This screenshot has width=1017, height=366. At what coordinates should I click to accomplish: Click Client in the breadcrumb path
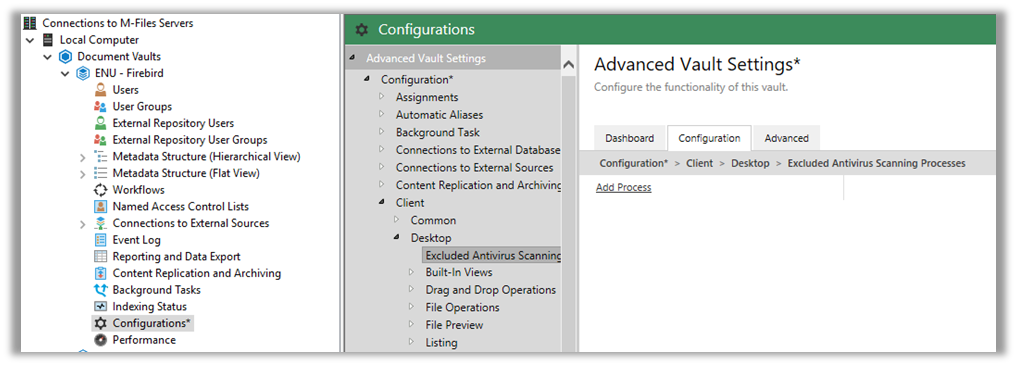[699, 164]
